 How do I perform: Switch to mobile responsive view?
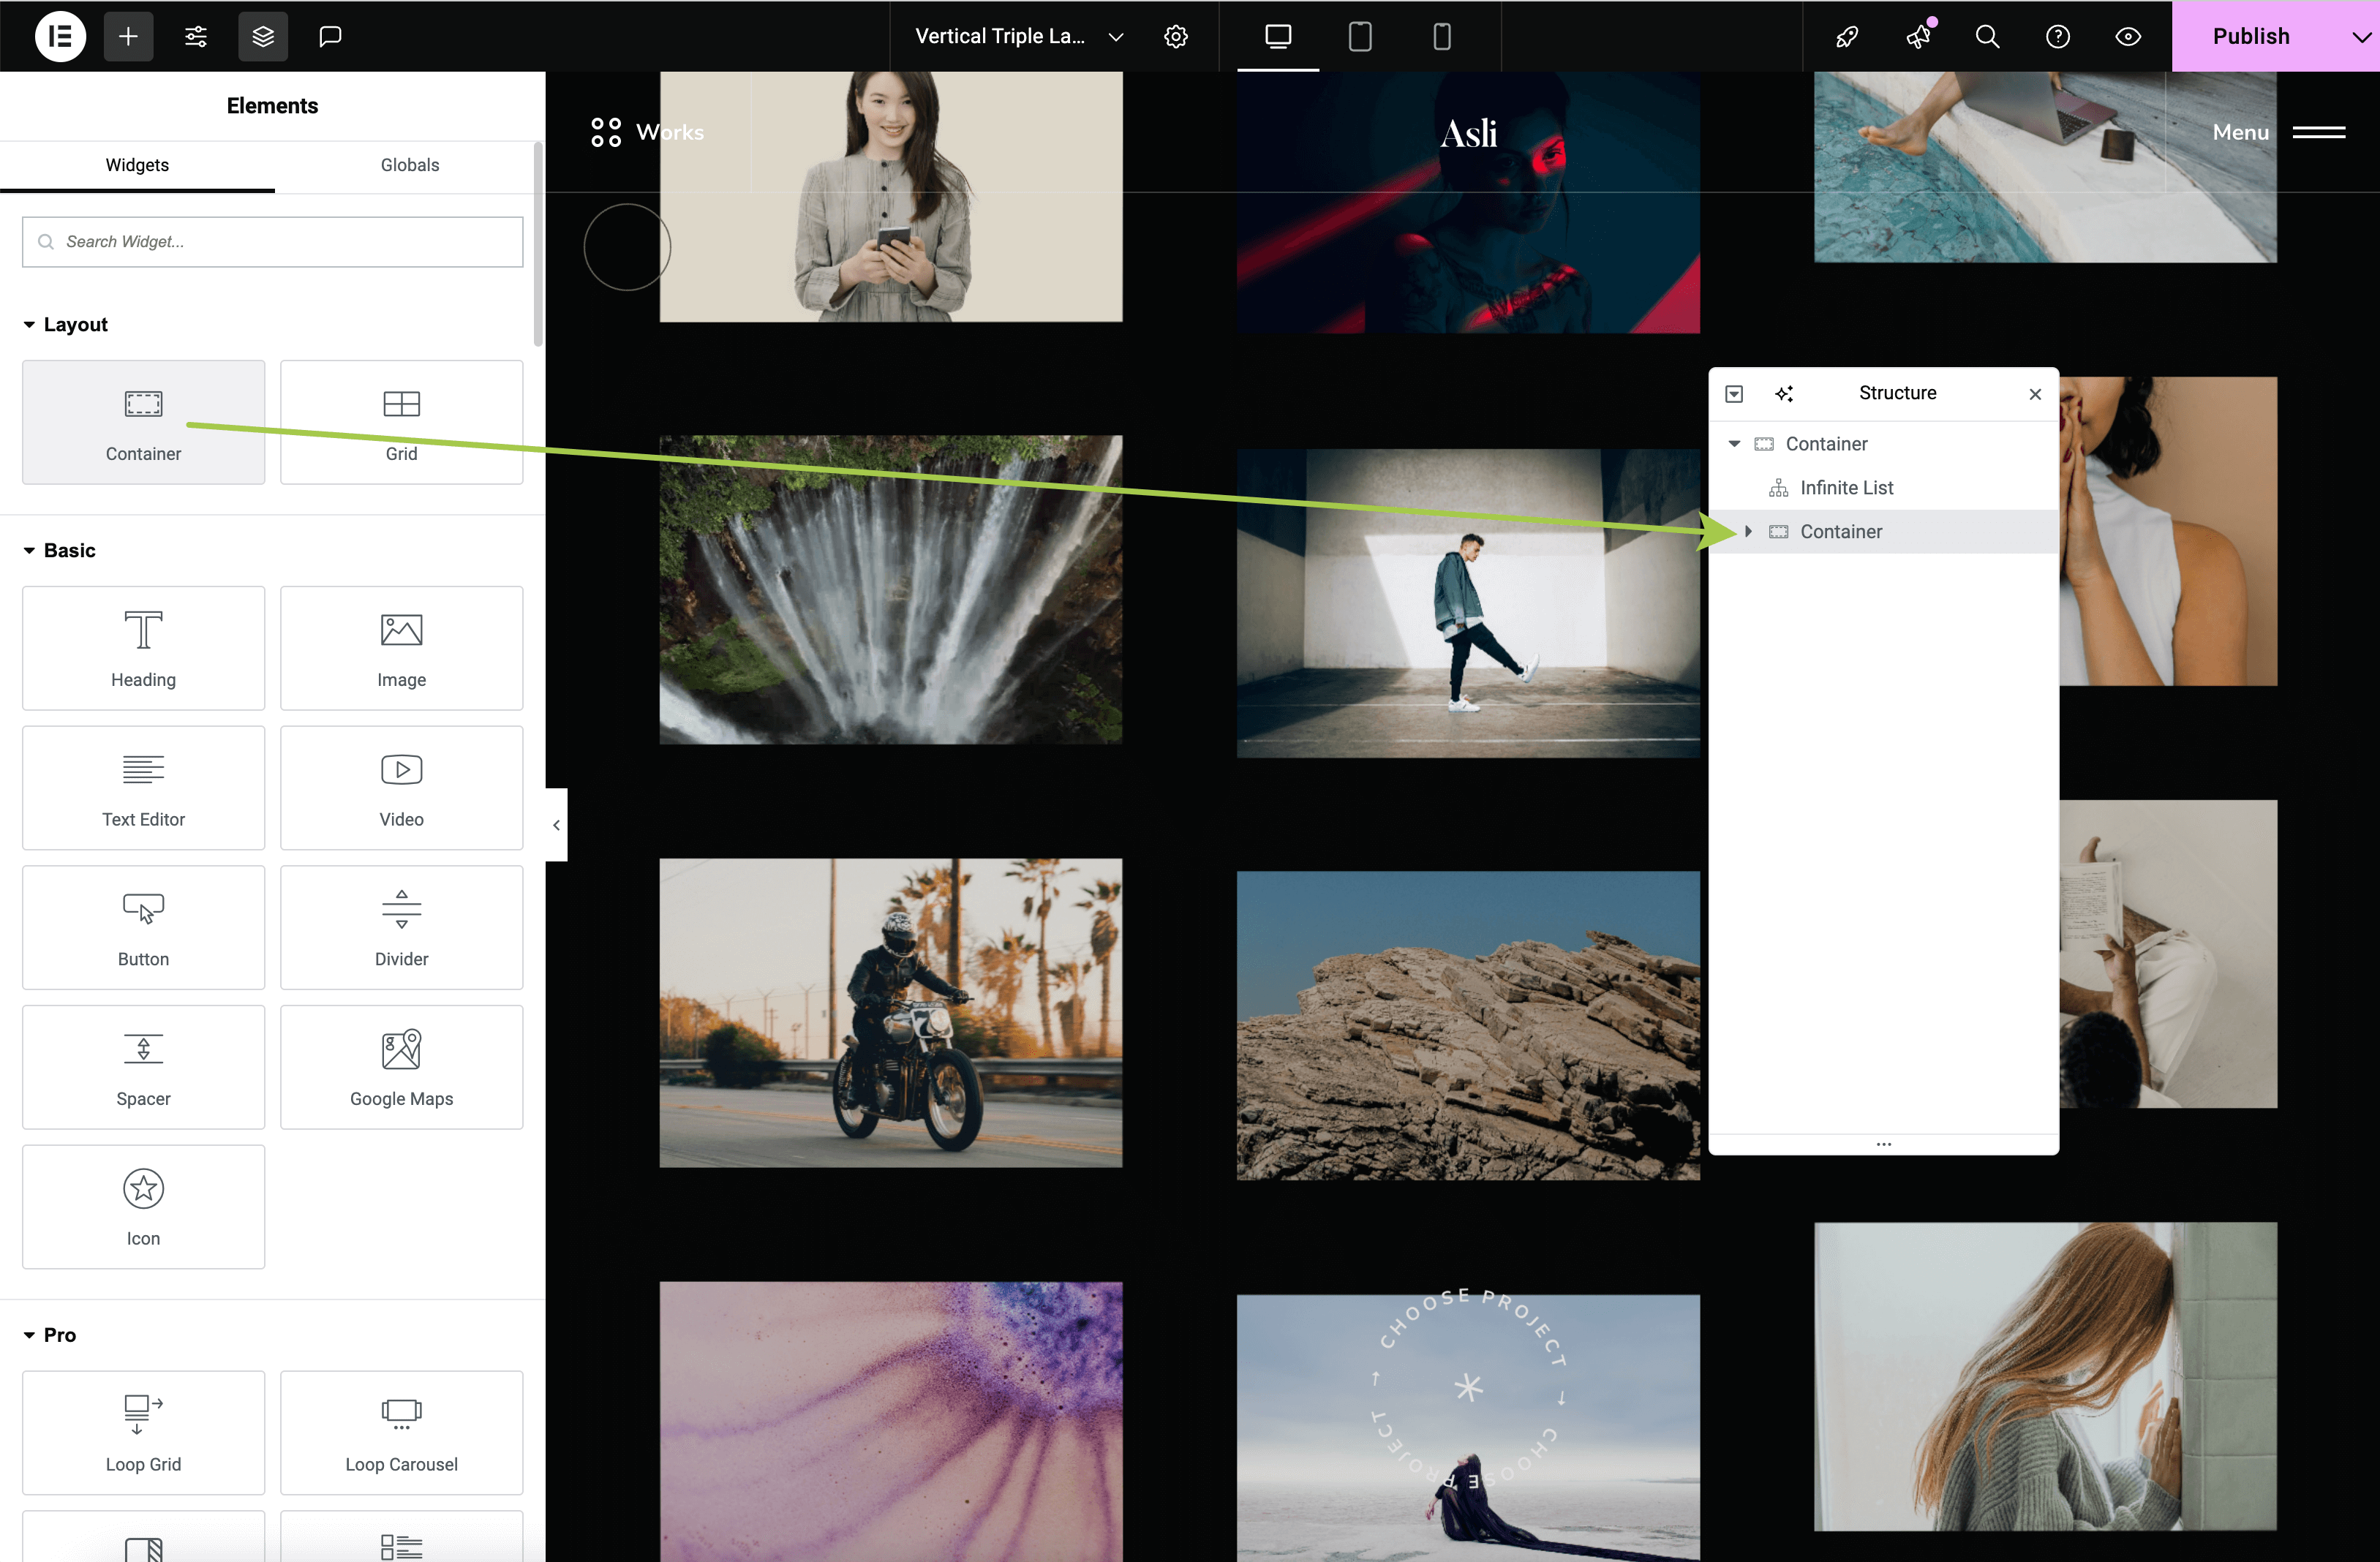[1441, 37]
